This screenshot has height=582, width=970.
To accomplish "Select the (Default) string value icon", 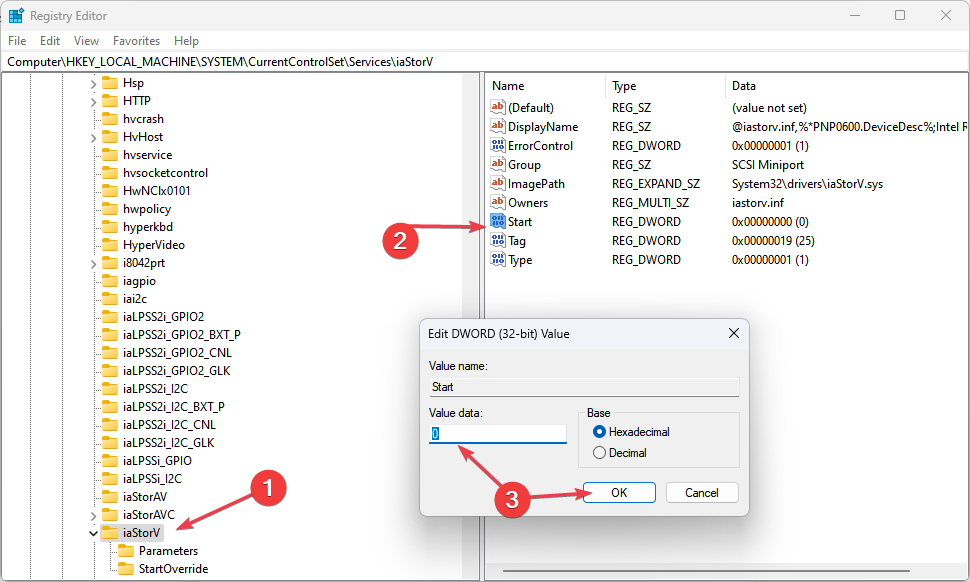I will [x=497, y=107].
